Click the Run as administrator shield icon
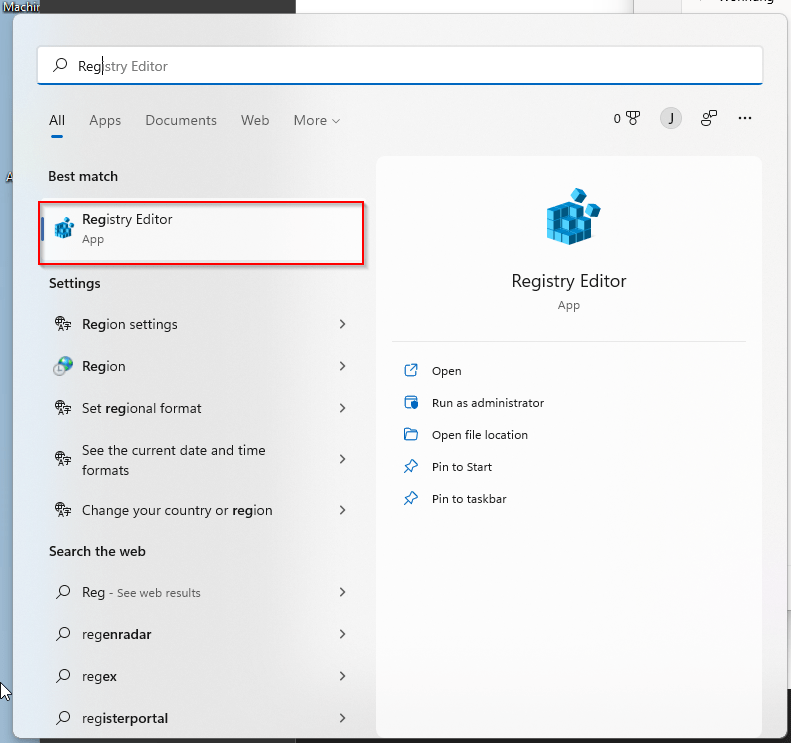This screenshot has height=743, width=791. 410,403
